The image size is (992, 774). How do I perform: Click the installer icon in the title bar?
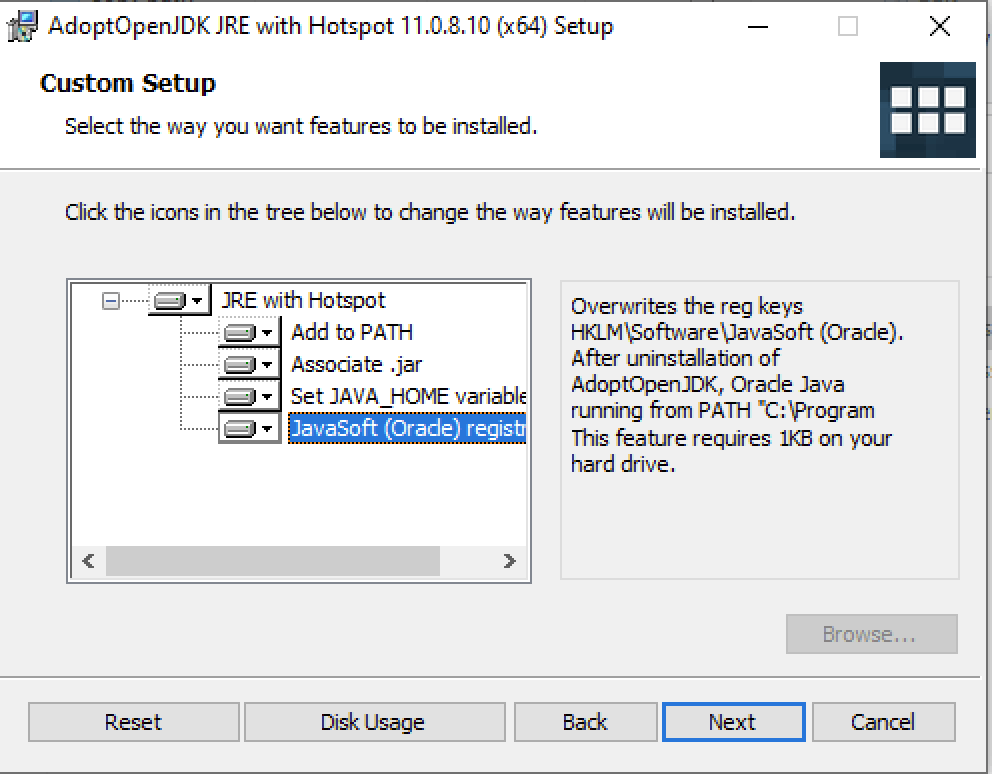pos(22,27)
